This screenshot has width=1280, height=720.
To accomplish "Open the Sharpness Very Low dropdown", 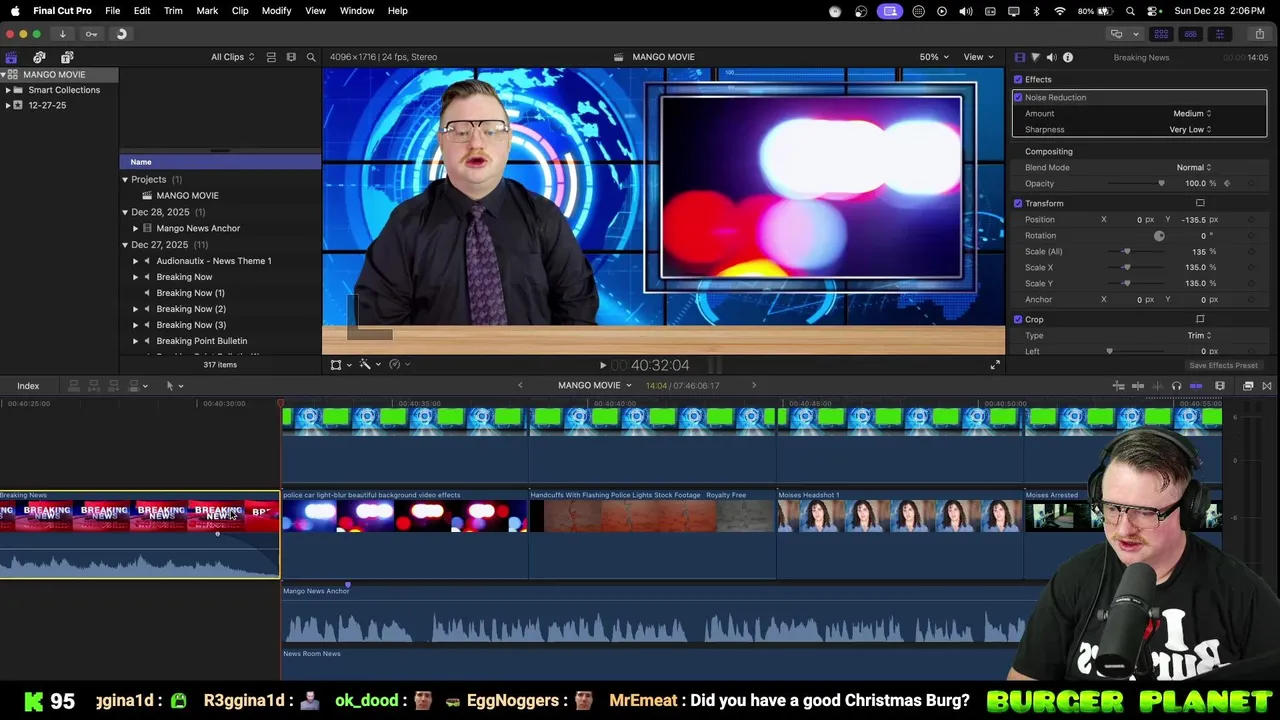I will point(1190,129).
